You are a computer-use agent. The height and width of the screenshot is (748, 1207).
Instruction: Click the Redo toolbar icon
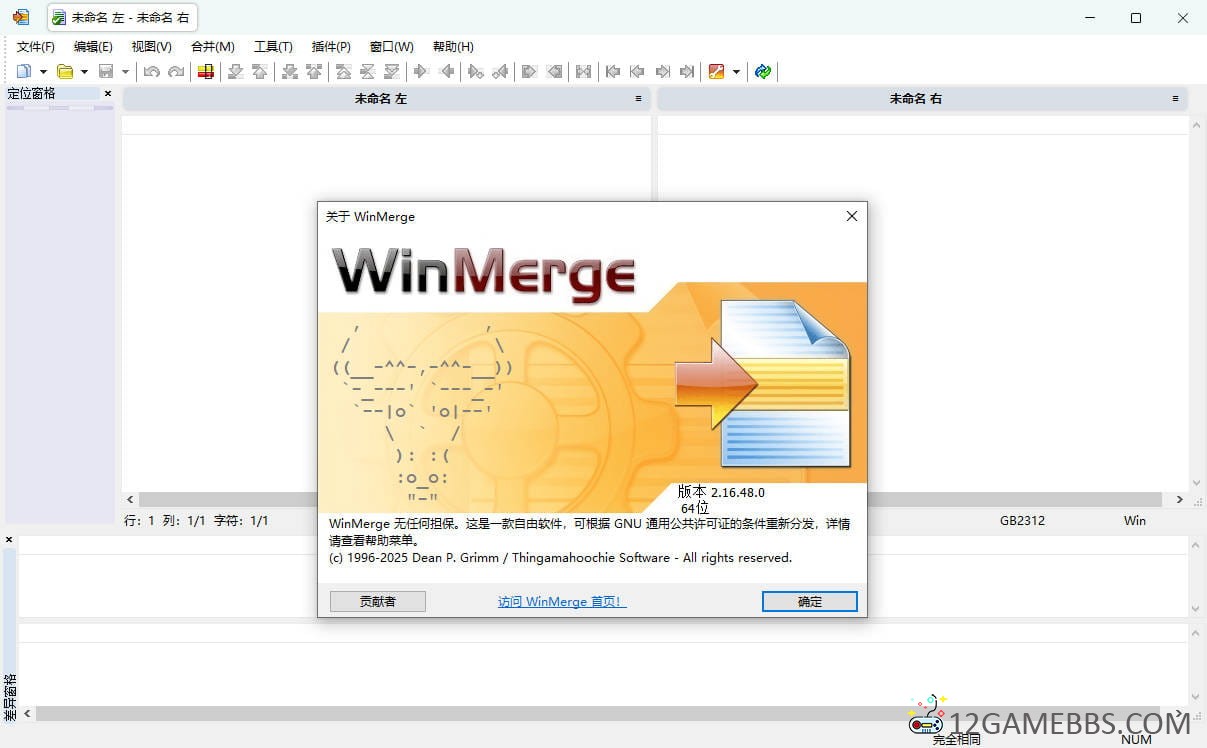(176, 71)
